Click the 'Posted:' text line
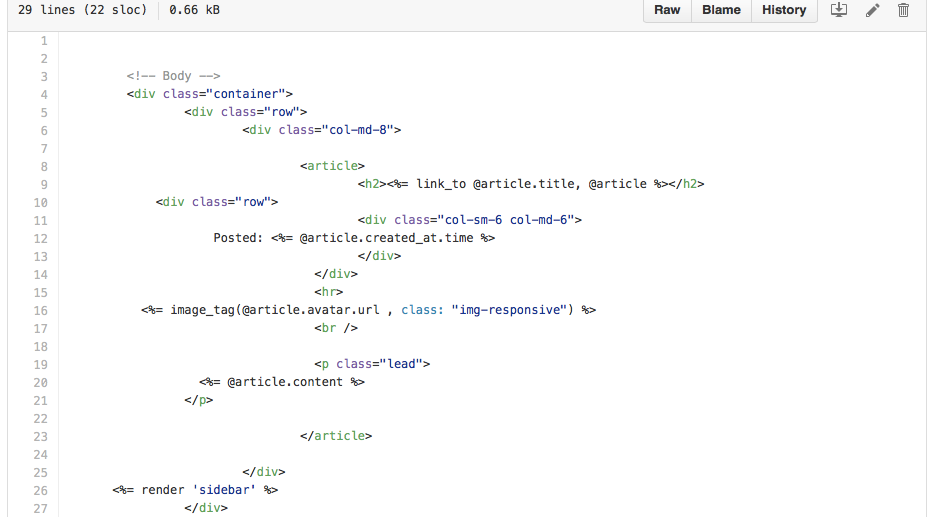Viewport: 930px width, 517px height. tap(354, 238)
